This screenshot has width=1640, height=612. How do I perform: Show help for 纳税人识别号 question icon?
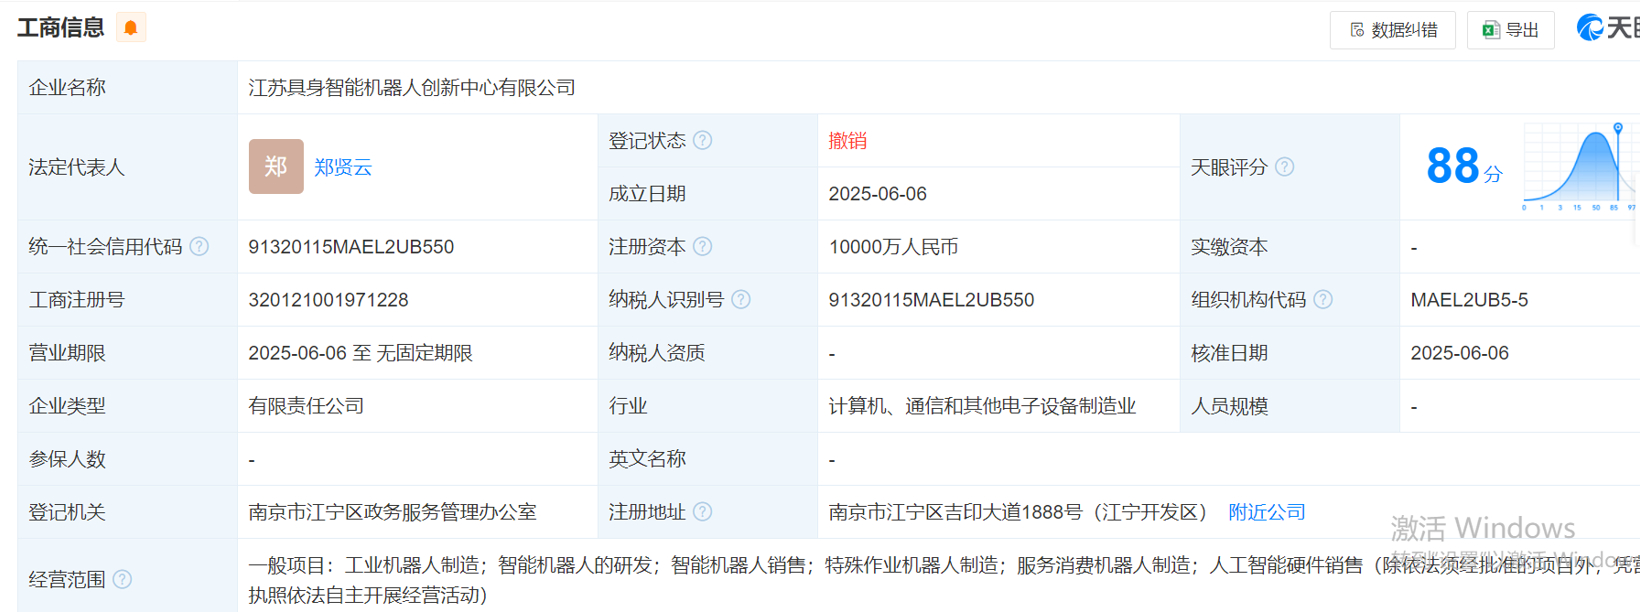[x=741, y=299]
